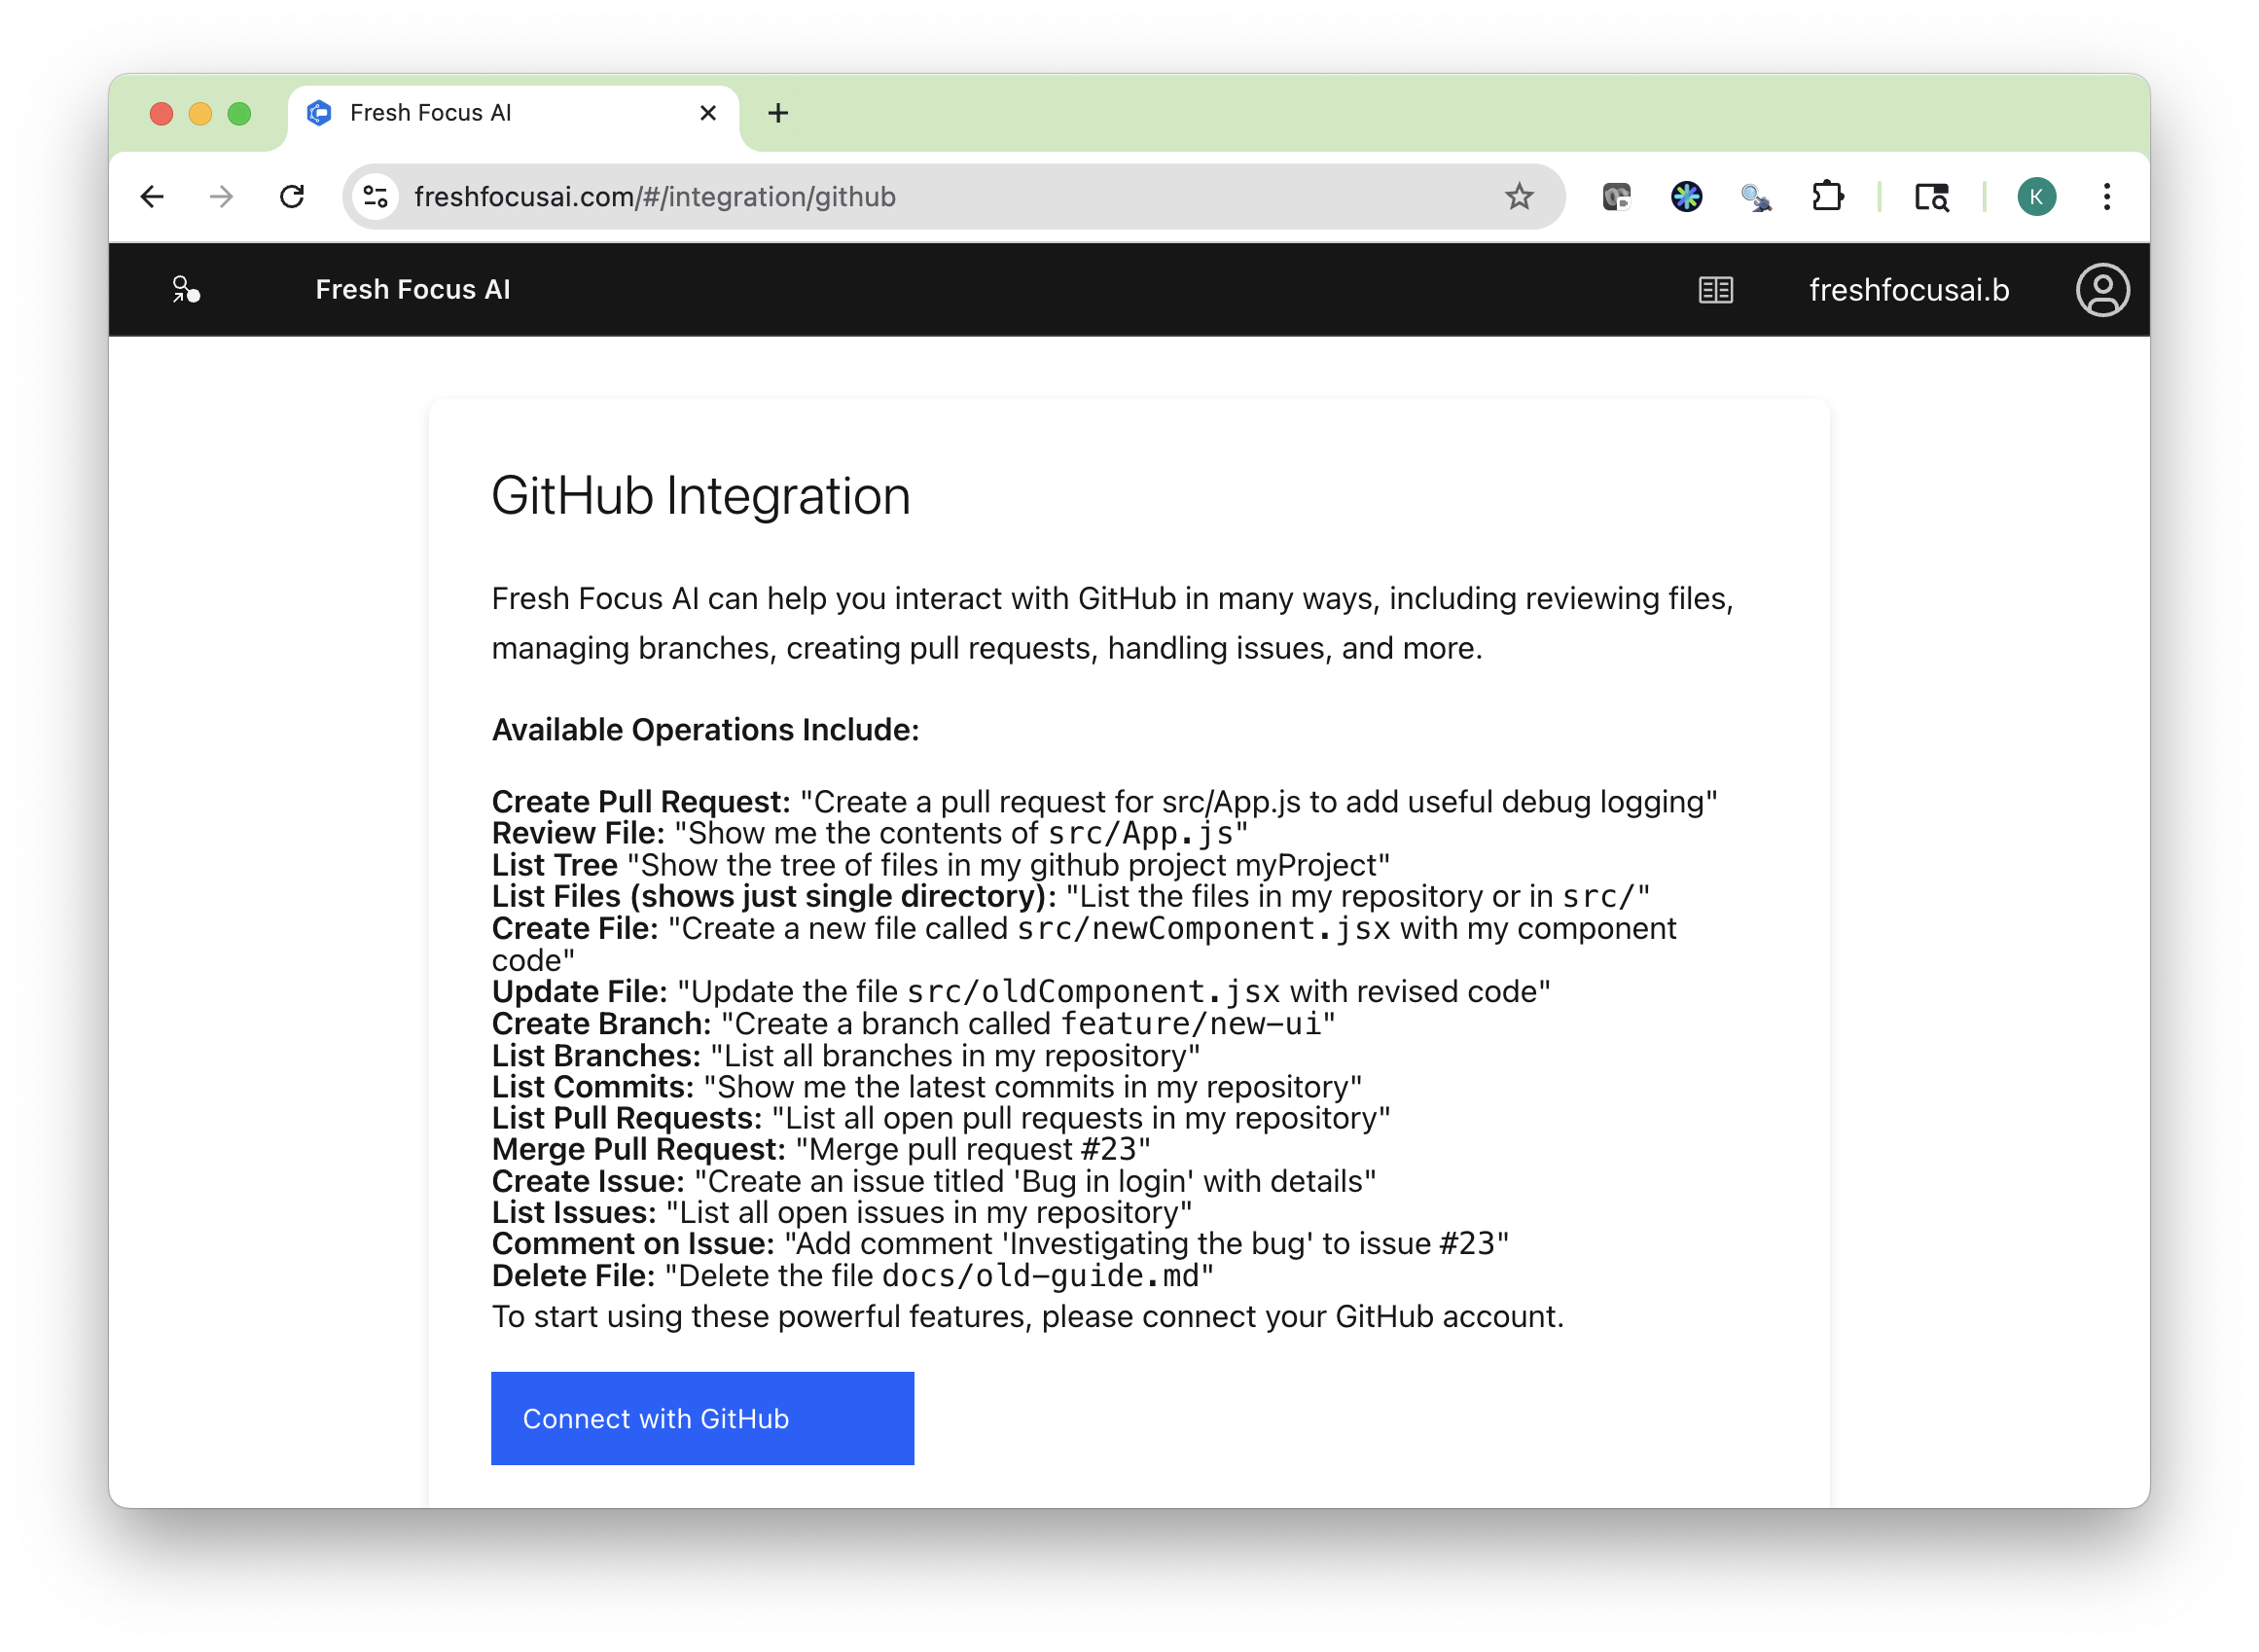Open the search-this-screen side panel icon
Screen dimensions: 2259x1652
point(1931,196)
